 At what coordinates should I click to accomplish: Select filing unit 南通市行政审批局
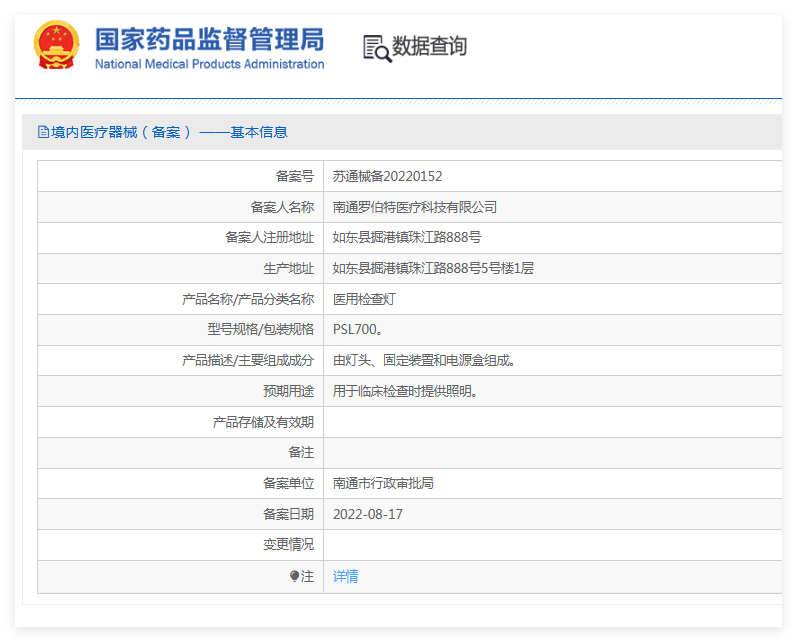pos(383,483)
